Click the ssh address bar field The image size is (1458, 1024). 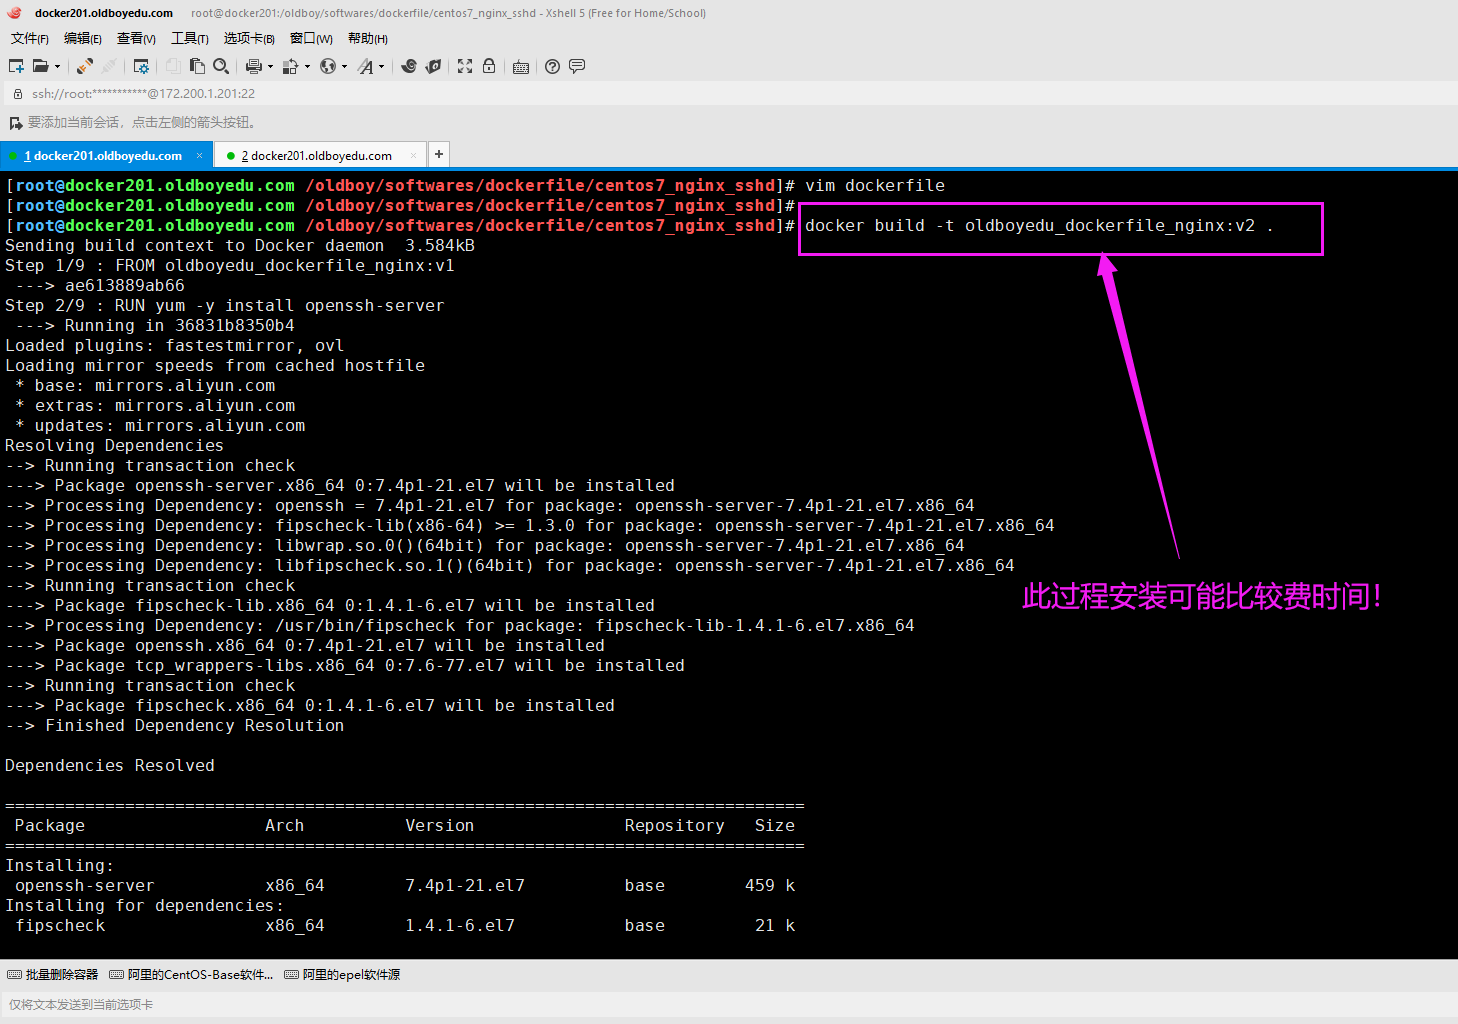[x=400, y=93]
